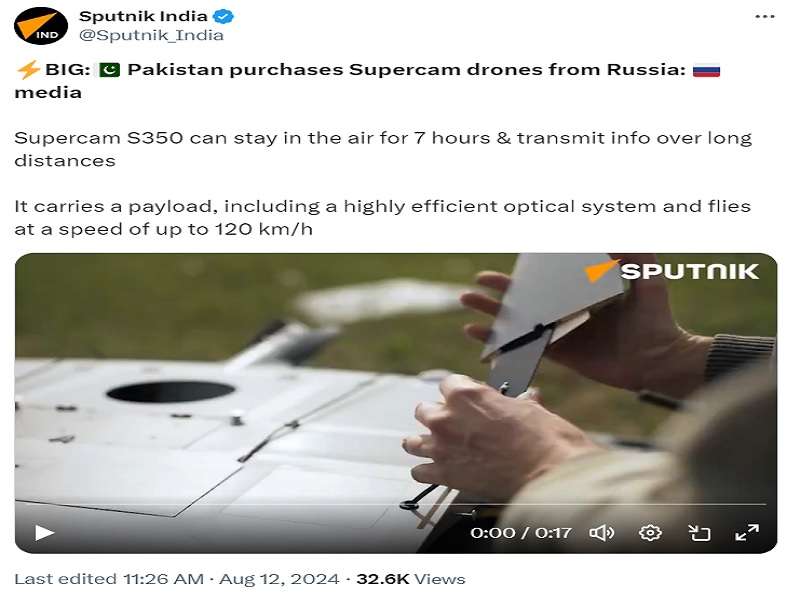Mute the video with the speaker icon
Screen dimensions: 800x600
pyautogui.click(x=602, y=533)
